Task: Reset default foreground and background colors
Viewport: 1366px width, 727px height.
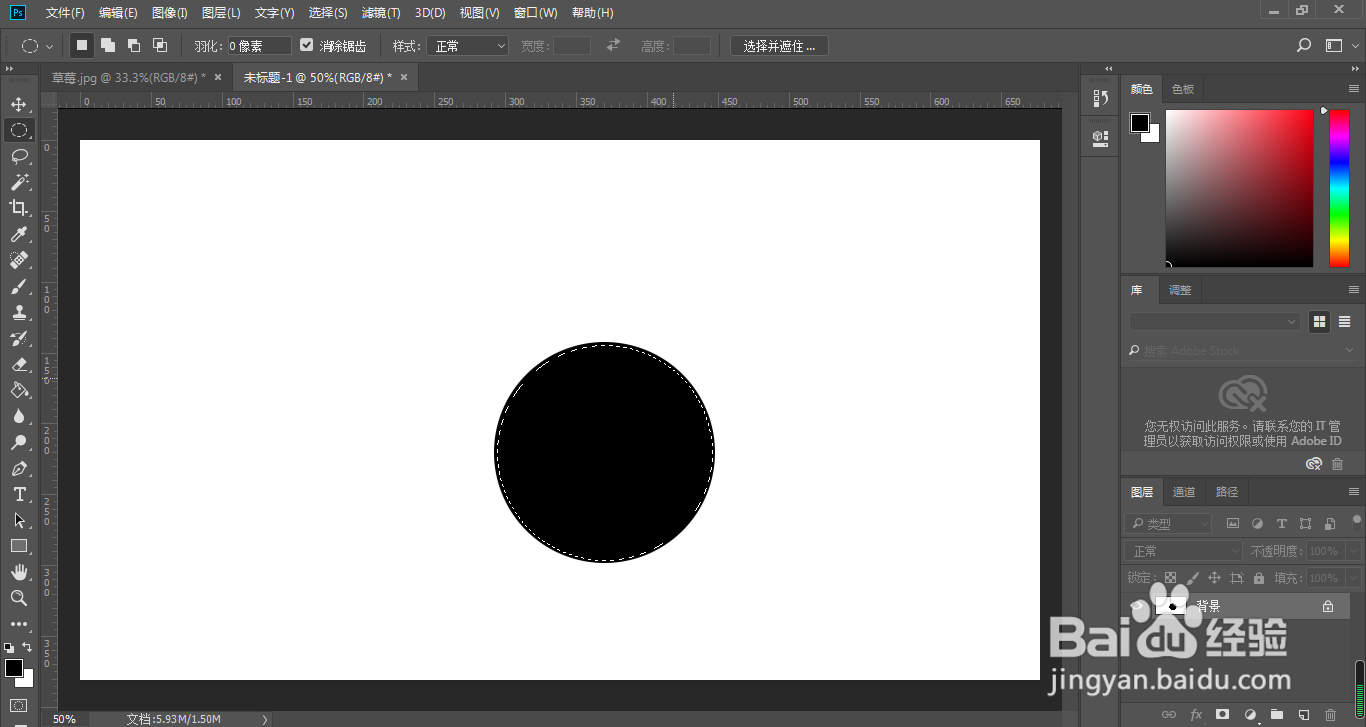Action: [9, 648]
